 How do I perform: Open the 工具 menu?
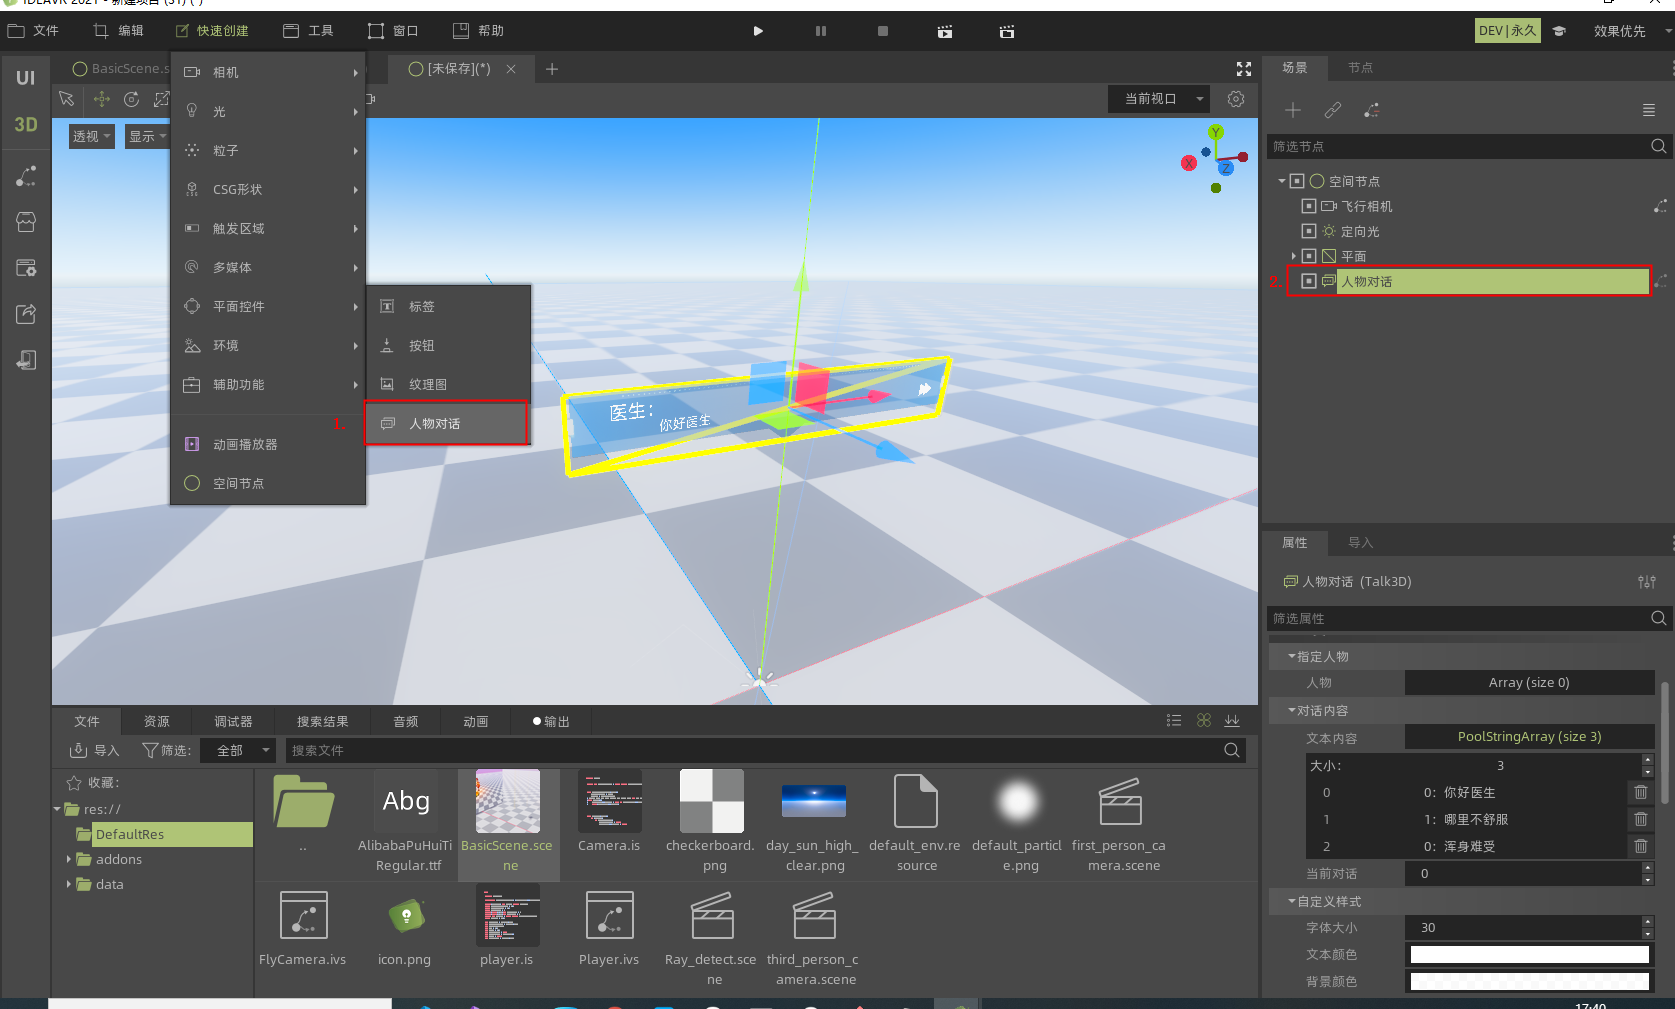308,31
